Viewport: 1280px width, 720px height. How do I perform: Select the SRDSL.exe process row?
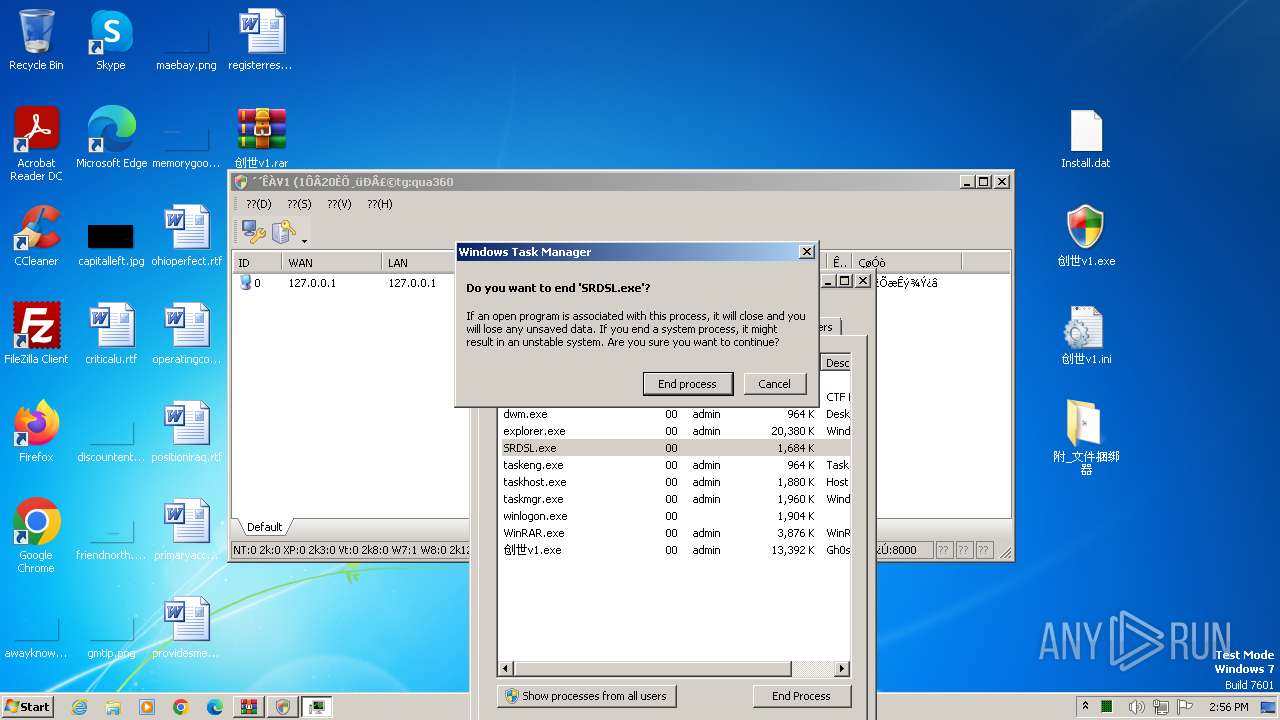click(x=675, y=448)
